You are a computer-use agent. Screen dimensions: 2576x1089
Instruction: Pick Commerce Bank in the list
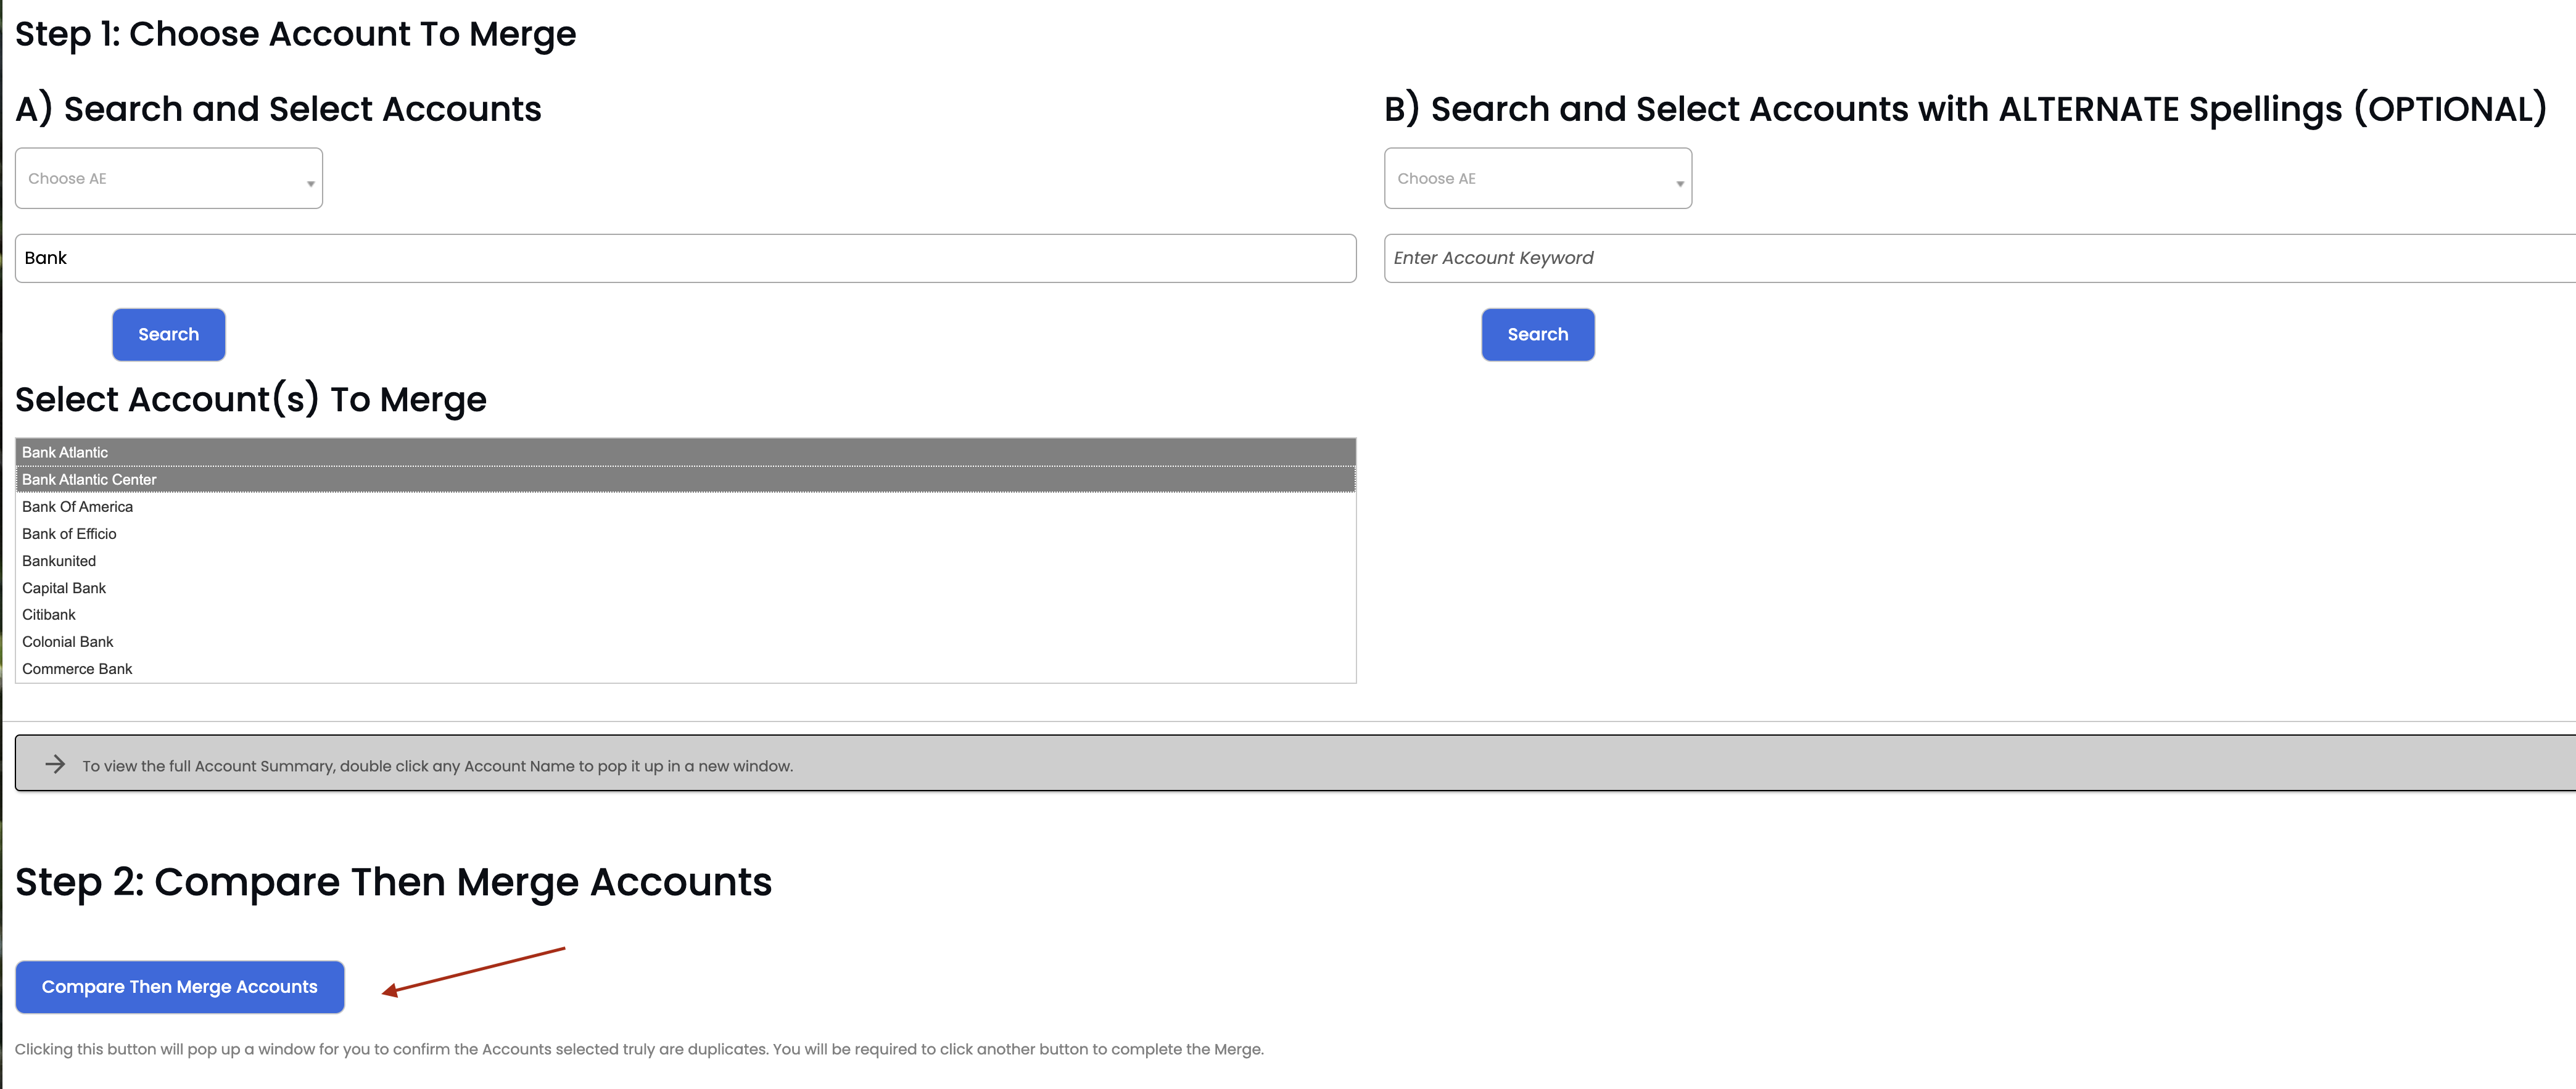click(x=686, y=668)
